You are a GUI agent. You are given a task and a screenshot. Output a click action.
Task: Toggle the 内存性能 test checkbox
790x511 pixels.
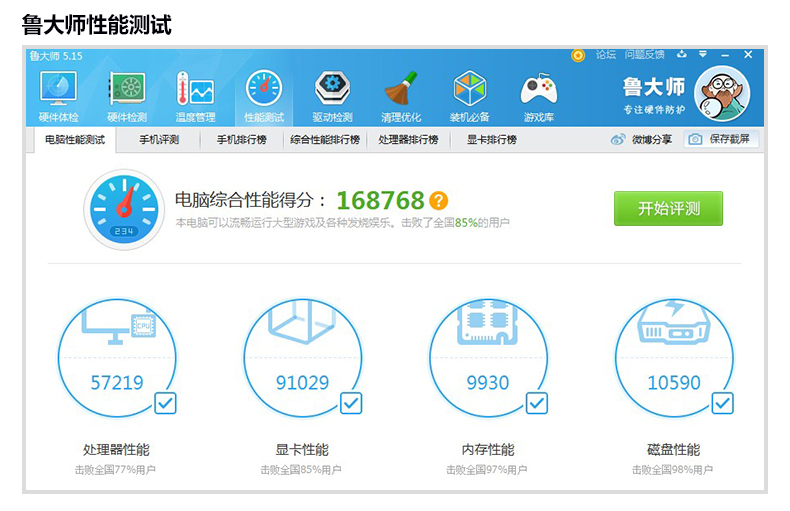tap(537, 403)
